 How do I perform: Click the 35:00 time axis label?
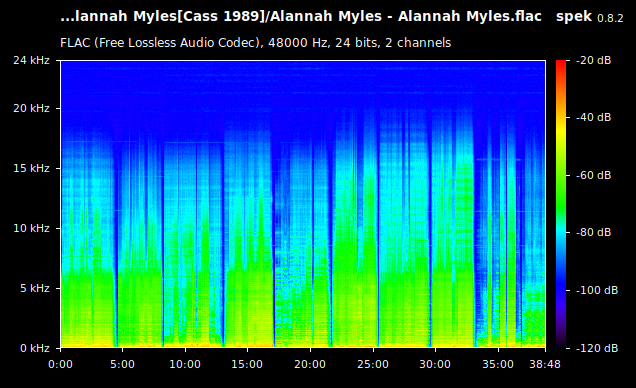(x=498, y=364)
